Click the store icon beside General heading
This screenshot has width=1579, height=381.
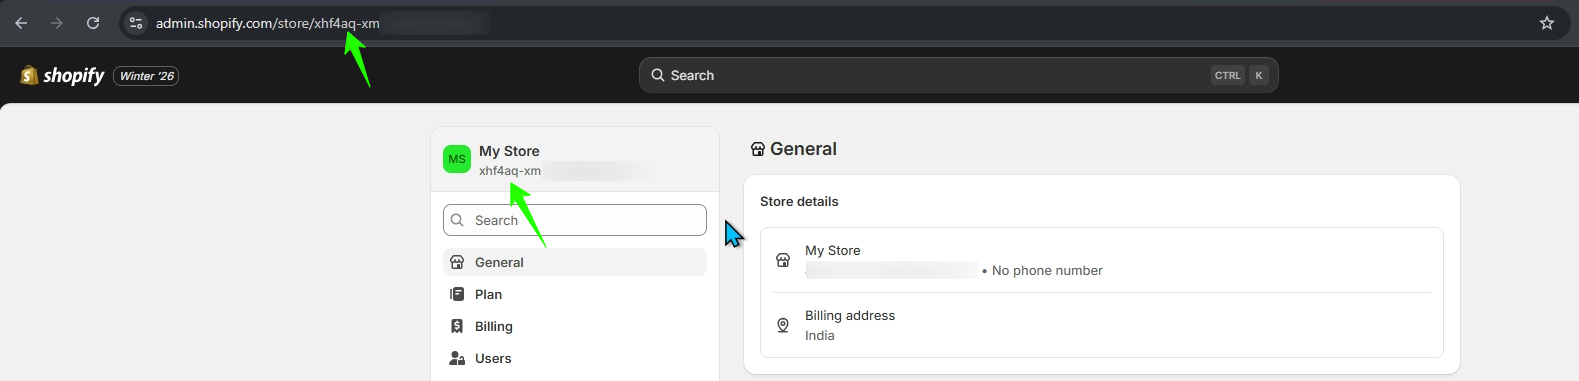[758, 149]
